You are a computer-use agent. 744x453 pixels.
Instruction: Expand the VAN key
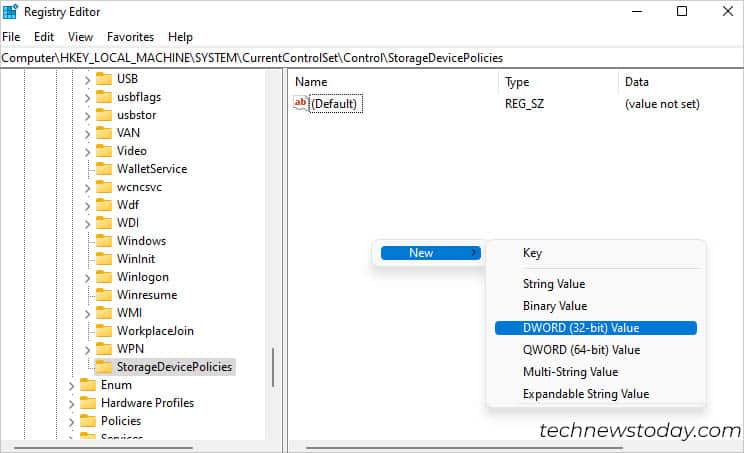coord(87,134)
